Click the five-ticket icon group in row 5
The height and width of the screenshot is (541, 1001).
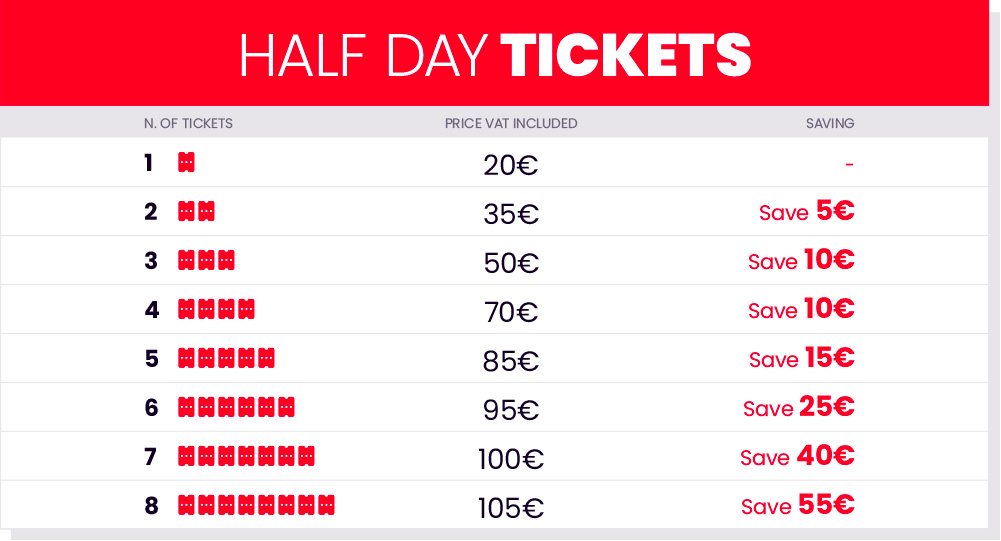(x=226, y=358)
